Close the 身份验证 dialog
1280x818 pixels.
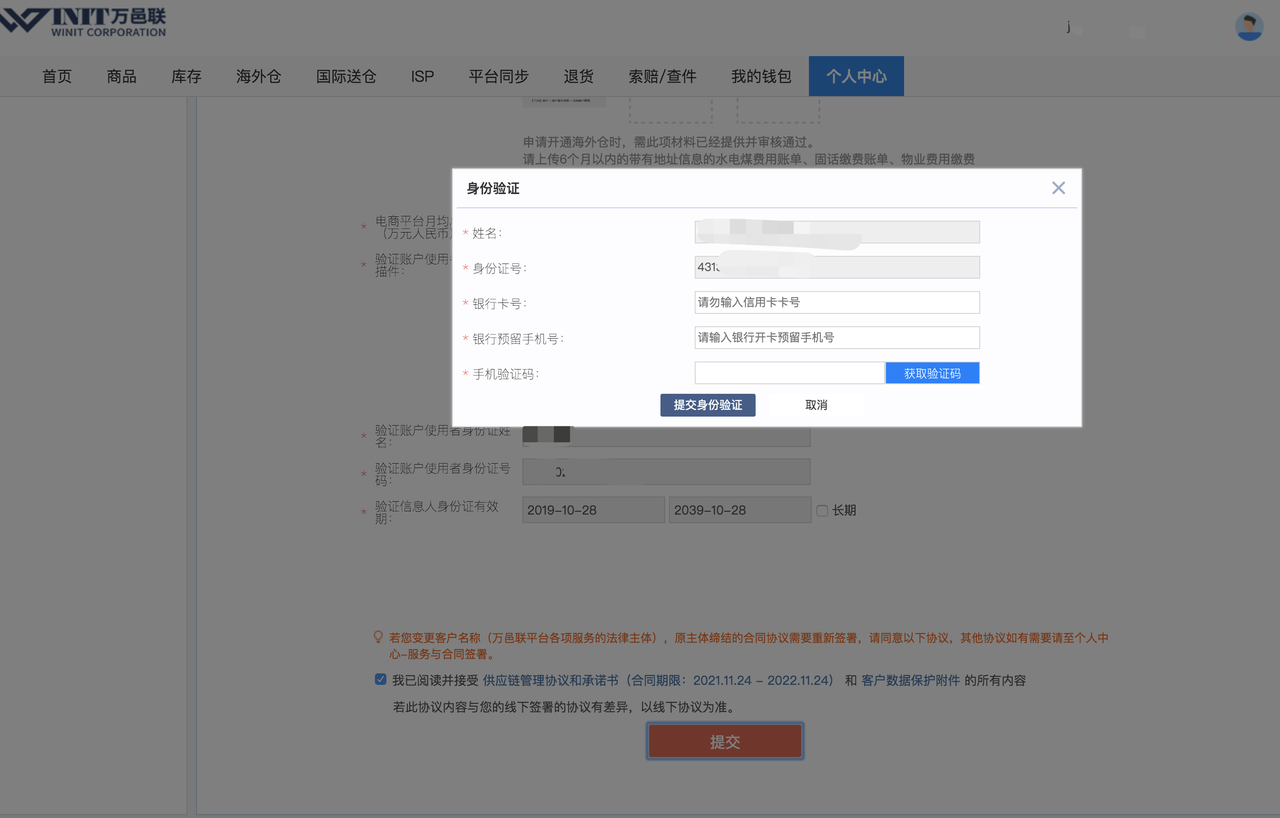pos(1059,188)
